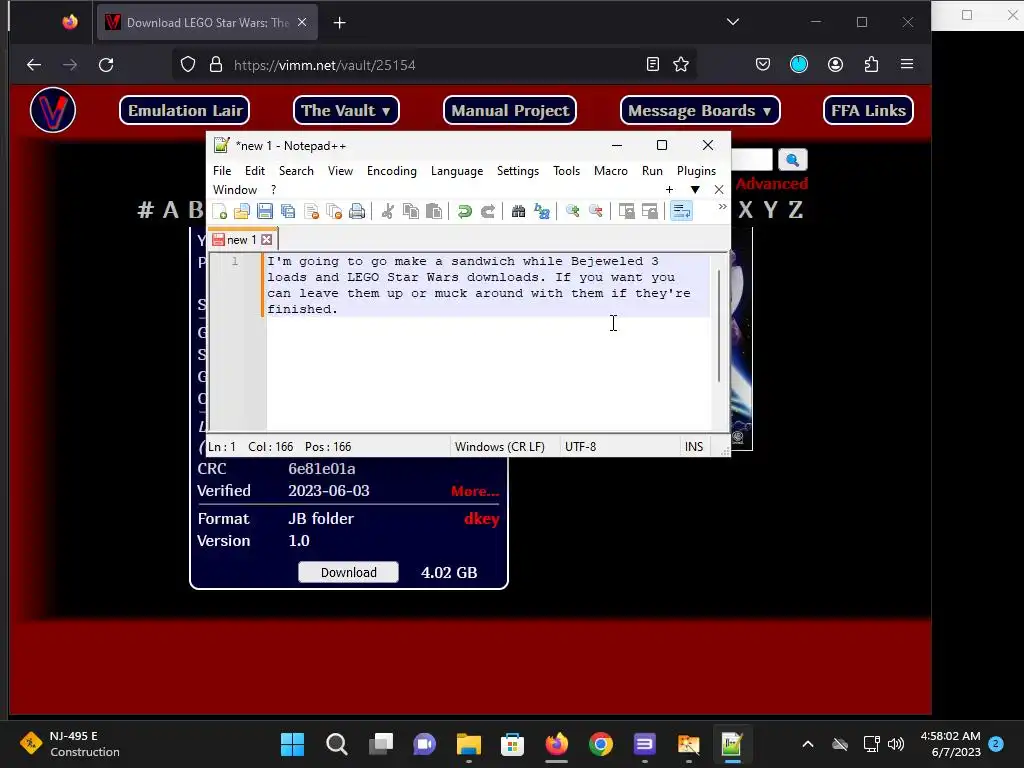Select the 'new 1' document tab
The image size is (1024, 768).
tap(242, 240)
